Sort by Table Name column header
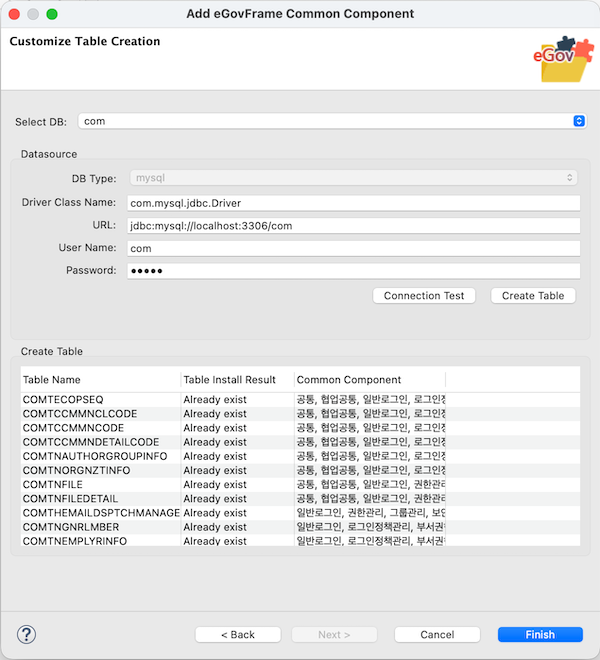The image size is (600, 660). click(100, 380)
